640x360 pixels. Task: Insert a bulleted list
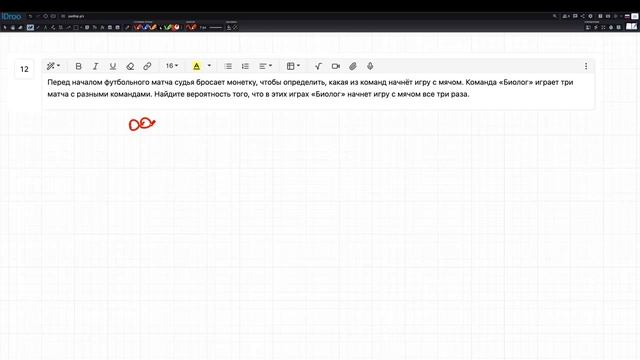coord(228,66)
